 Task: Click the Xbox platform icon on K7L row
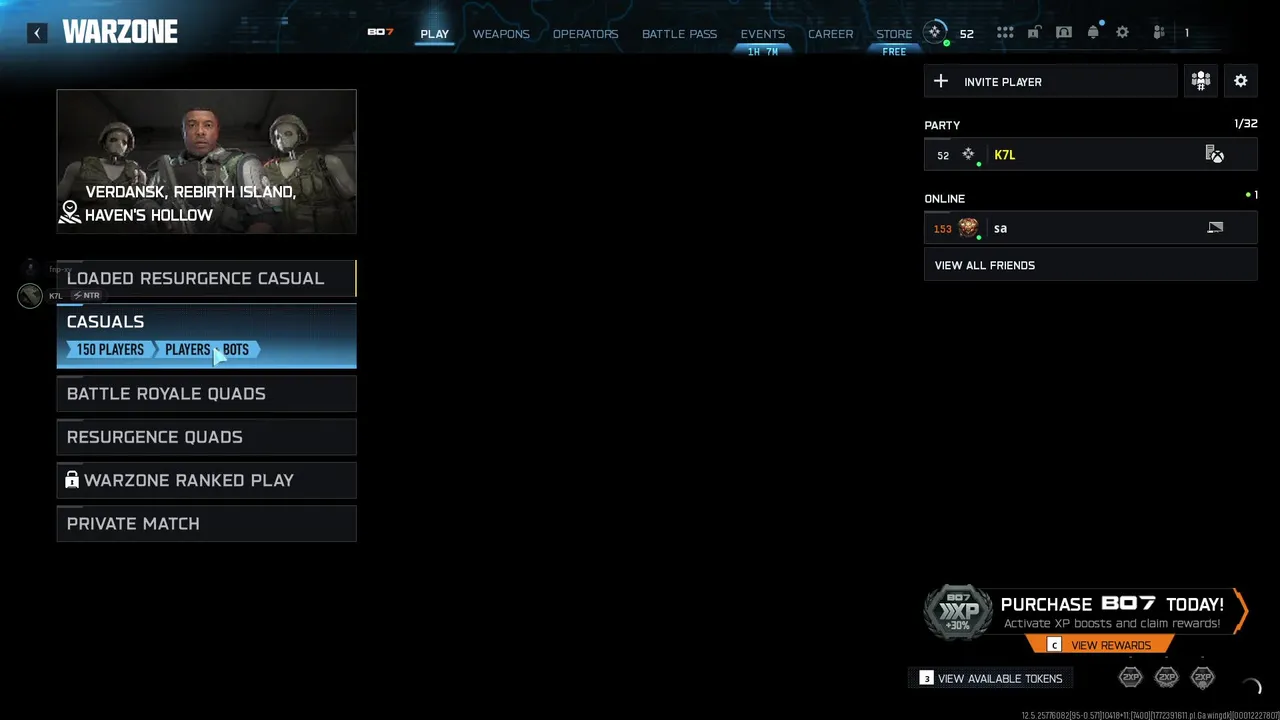point(1214,155)
